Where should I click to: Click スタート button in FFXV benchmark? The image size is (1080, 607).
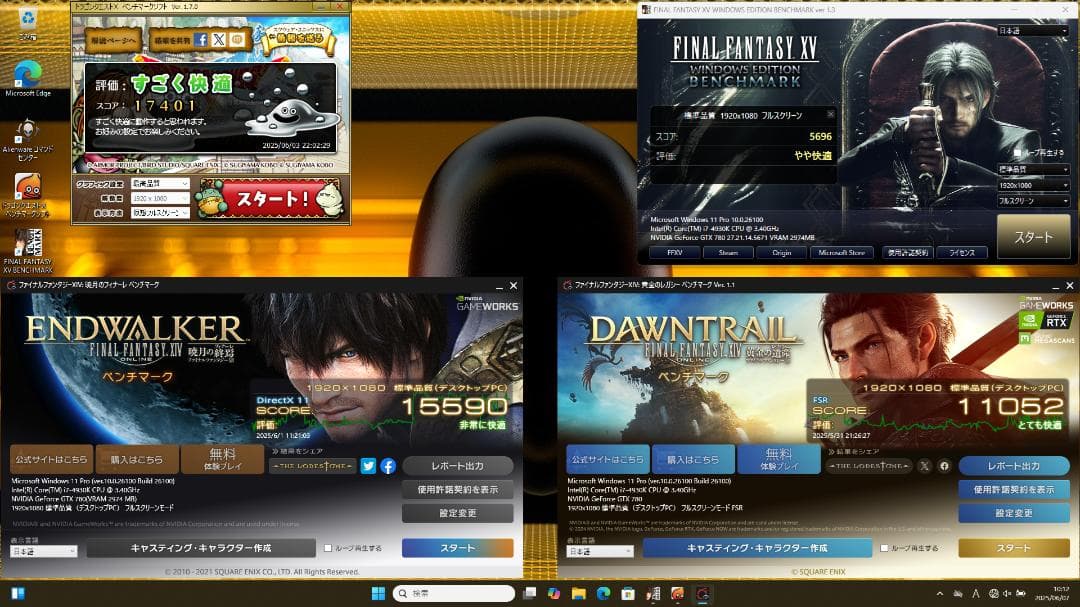pyautogui.click(x=1034, y=236)
